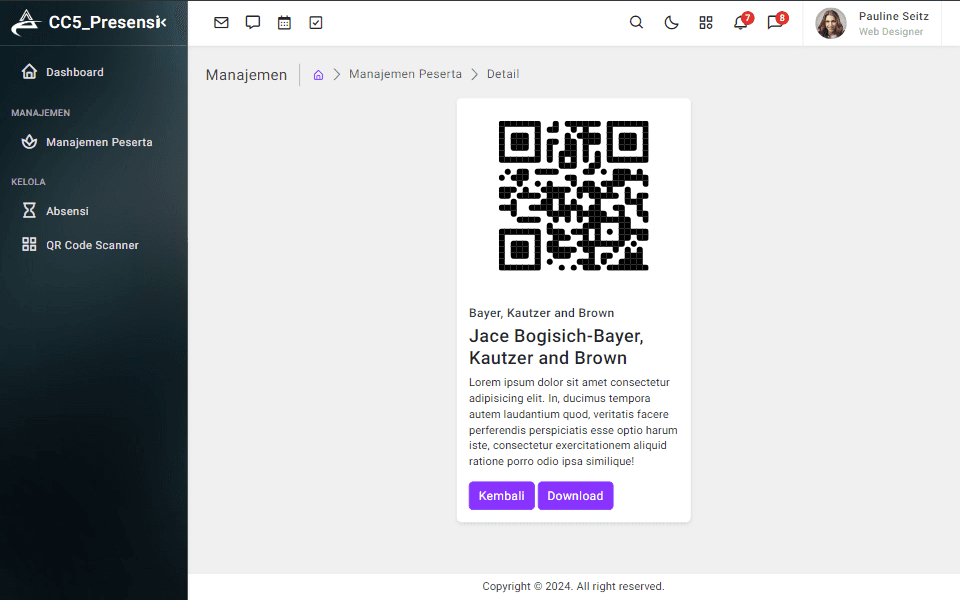Click the Detail breadcrumb item
960x600 pixels.
(503, 74)
